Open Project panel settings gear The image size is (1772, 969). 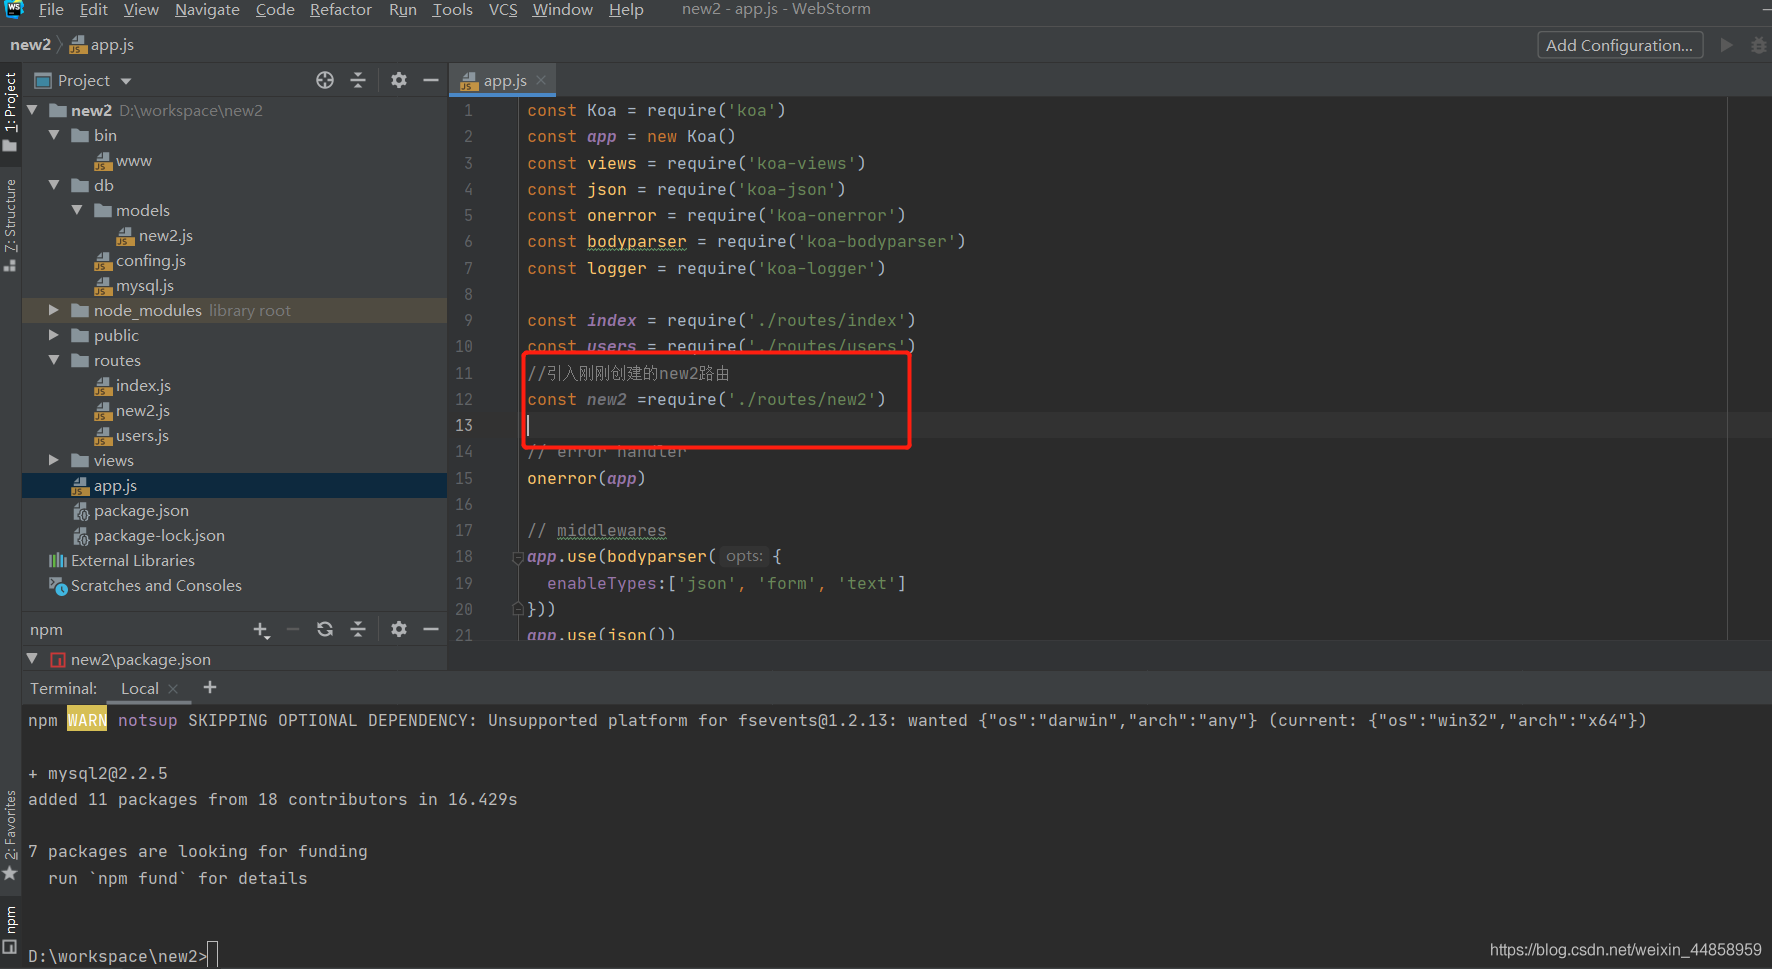click(x=399, y=81)
